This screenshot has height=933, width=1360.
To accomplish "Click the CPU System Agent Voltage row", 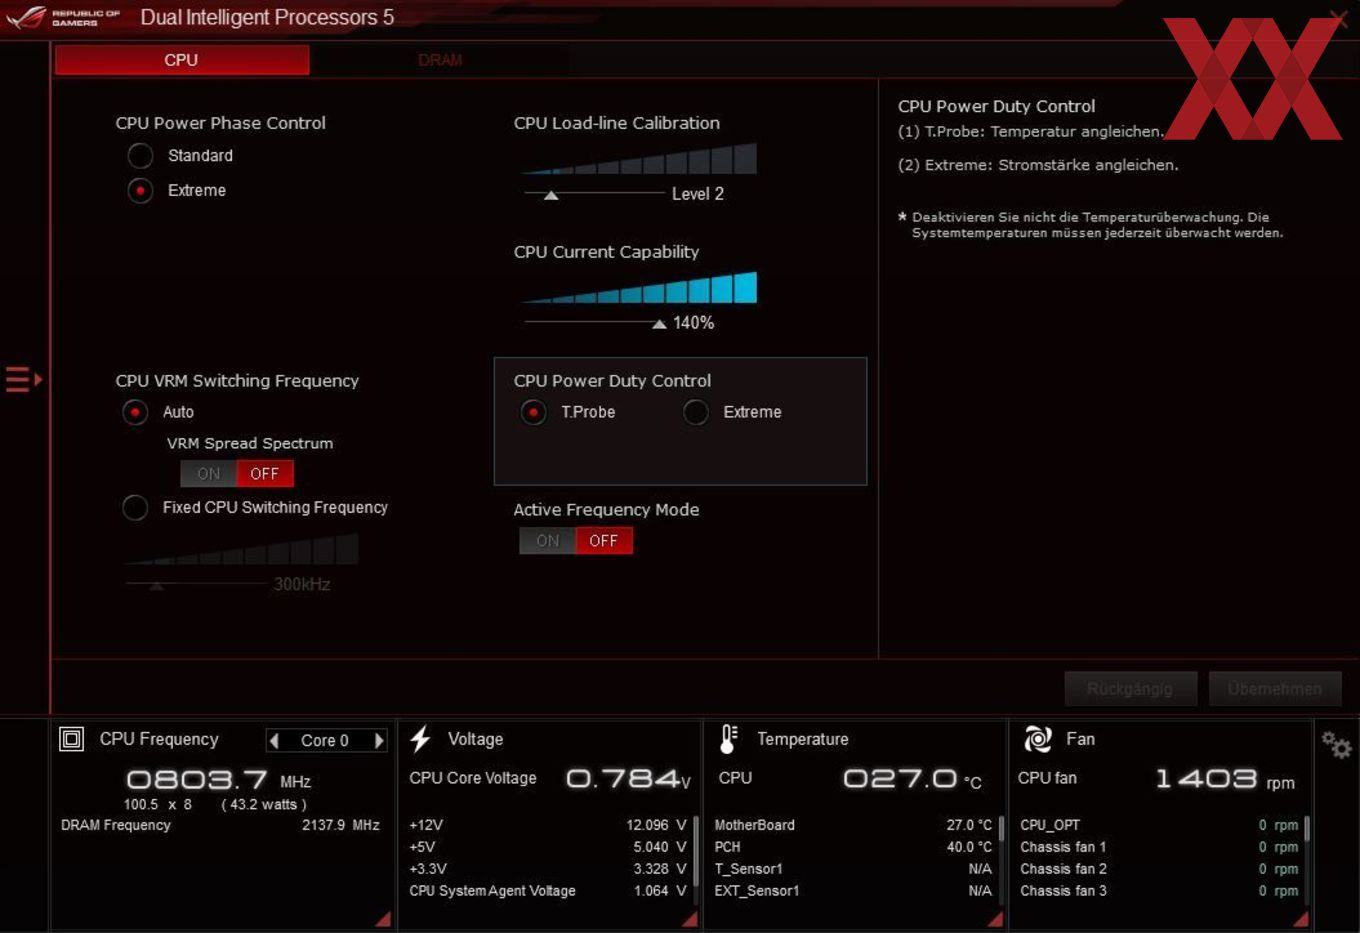I will click(x=548, y=891).
